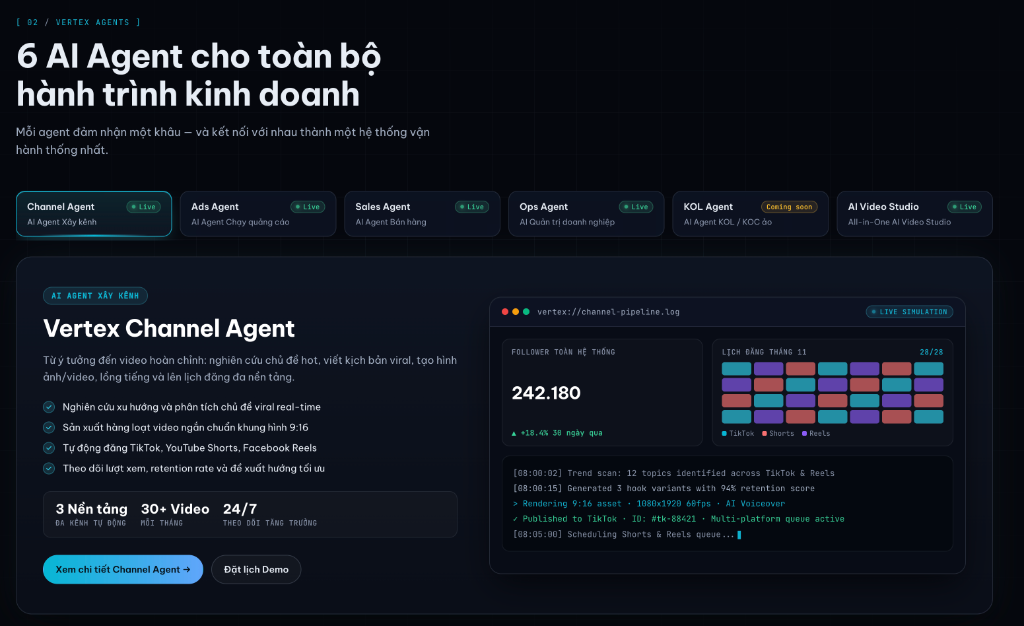
Task: Select the Channel Agent tab
Action: (94, 213)
